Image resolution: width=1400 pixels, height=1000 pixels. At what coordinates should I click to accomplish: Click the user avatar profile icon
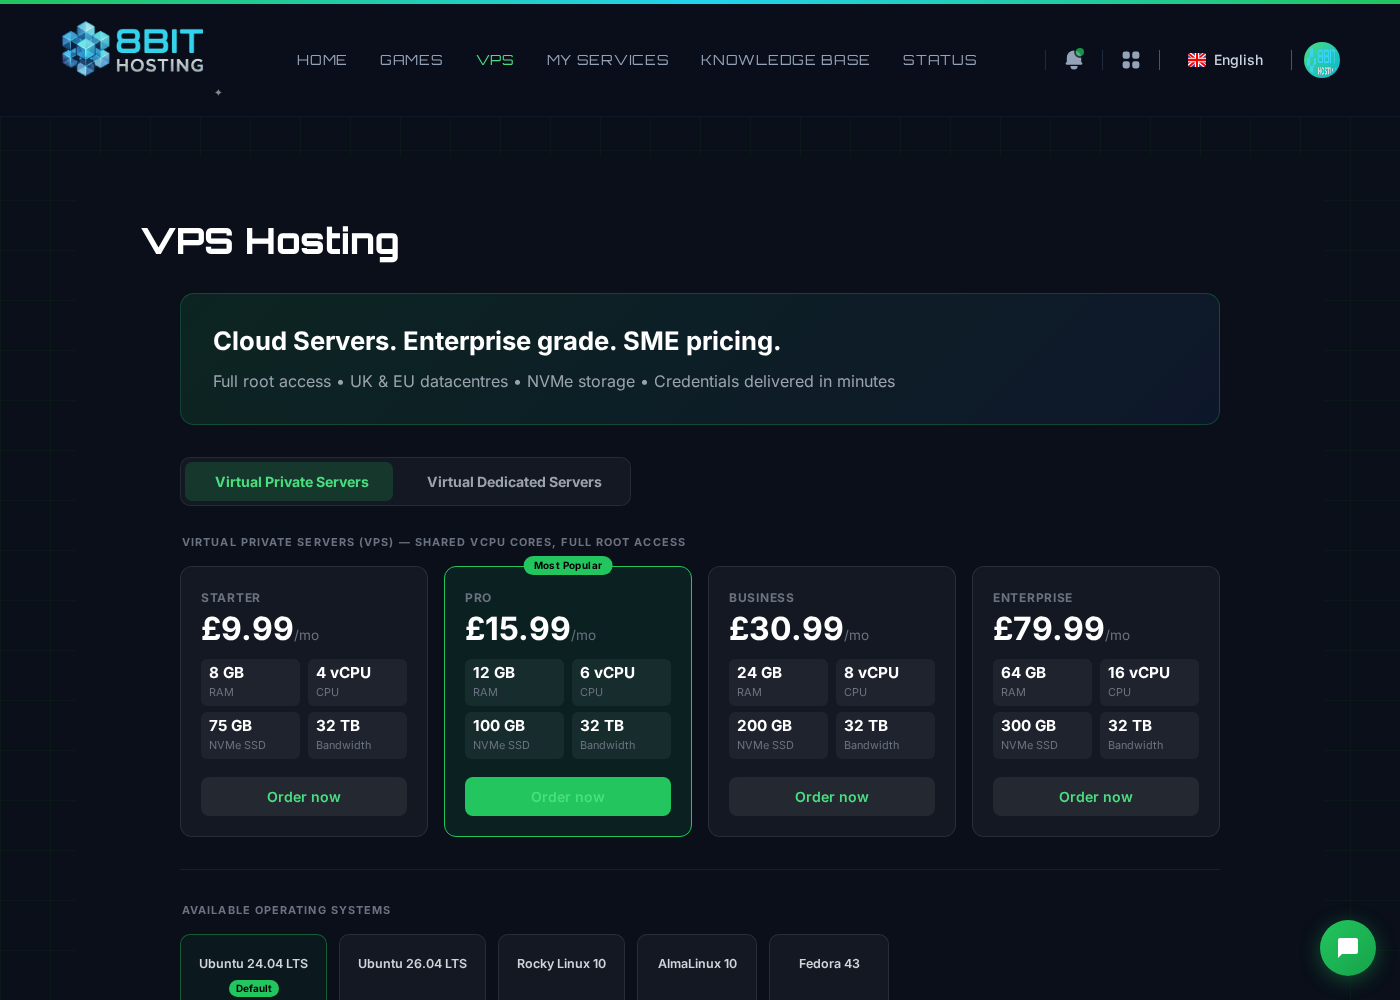point(1322,60)
